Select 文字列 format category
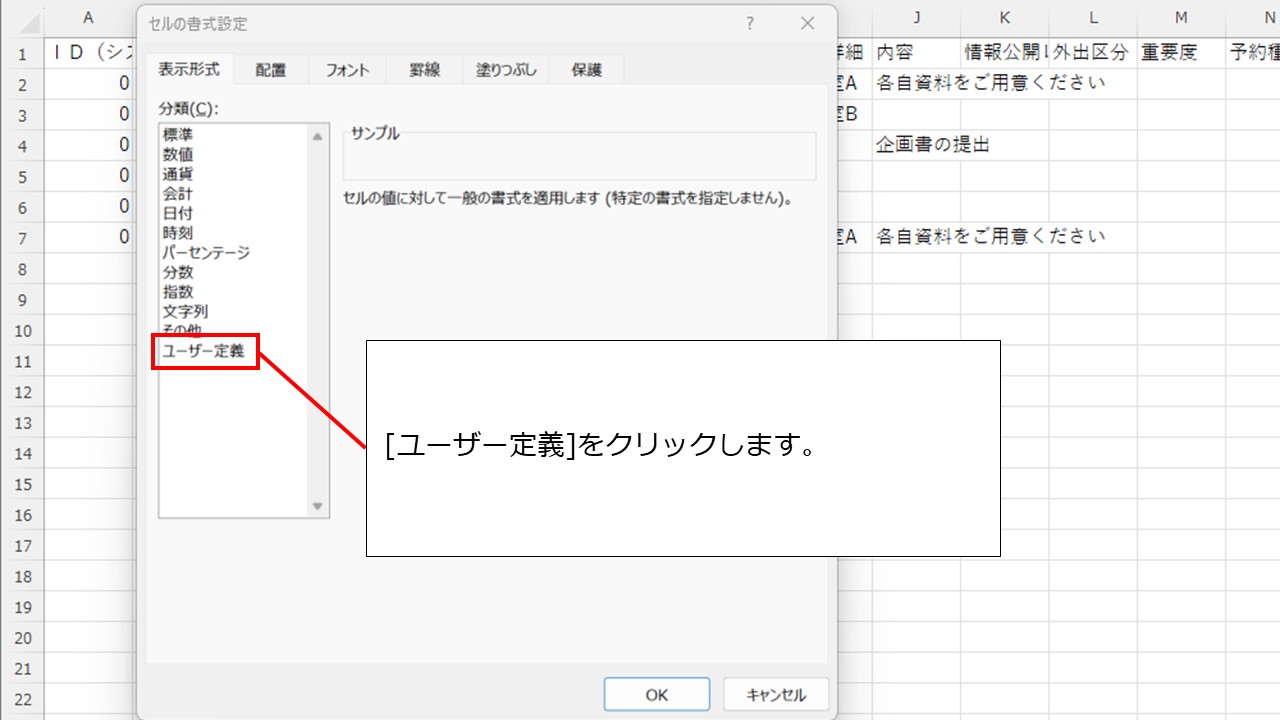This screenshot has width=1280, height=720. tap(185, 311)
